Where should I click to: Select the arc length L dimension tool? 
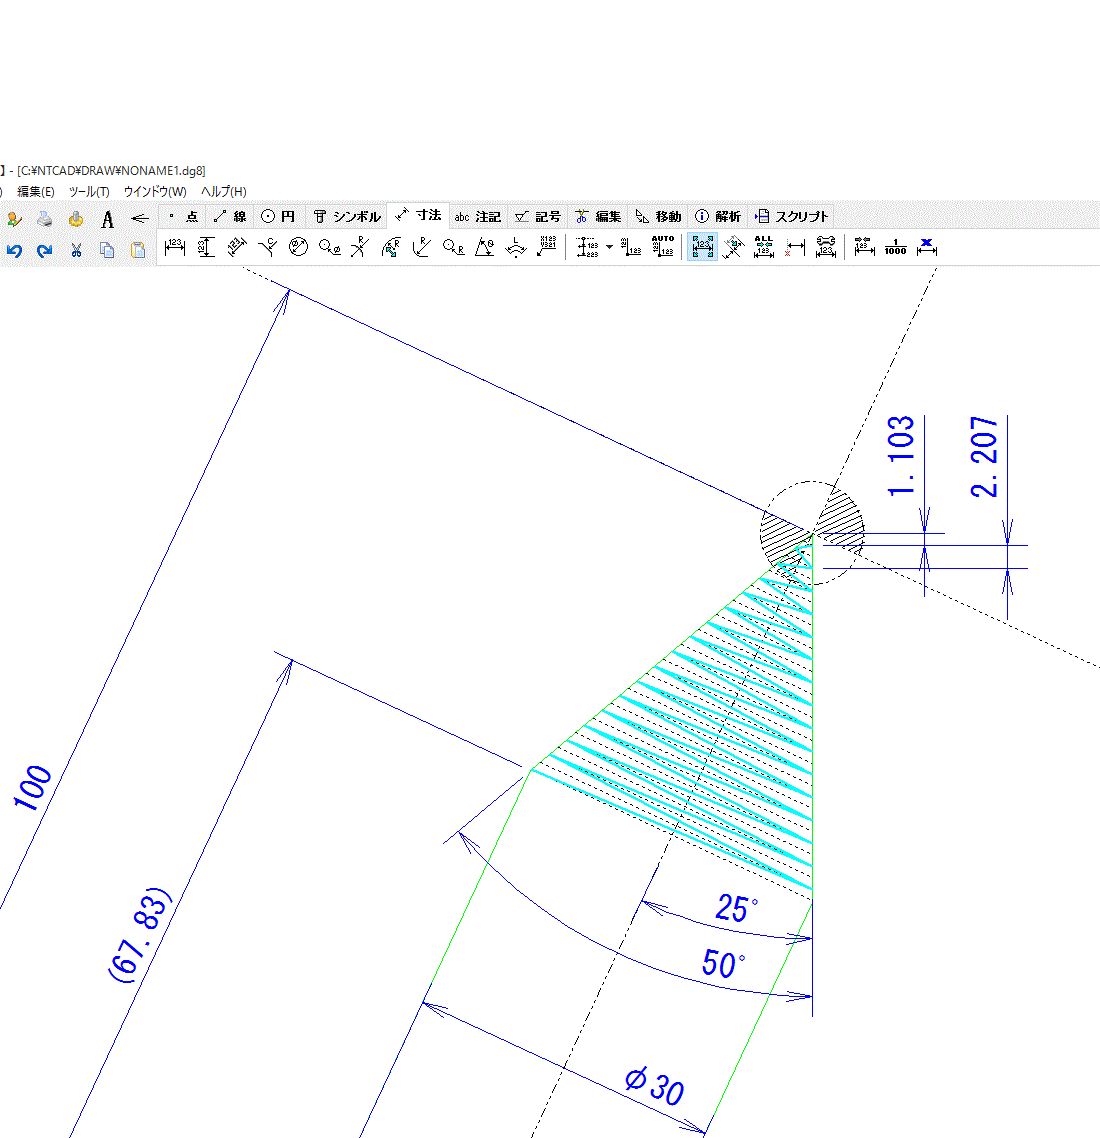[516, 248]
